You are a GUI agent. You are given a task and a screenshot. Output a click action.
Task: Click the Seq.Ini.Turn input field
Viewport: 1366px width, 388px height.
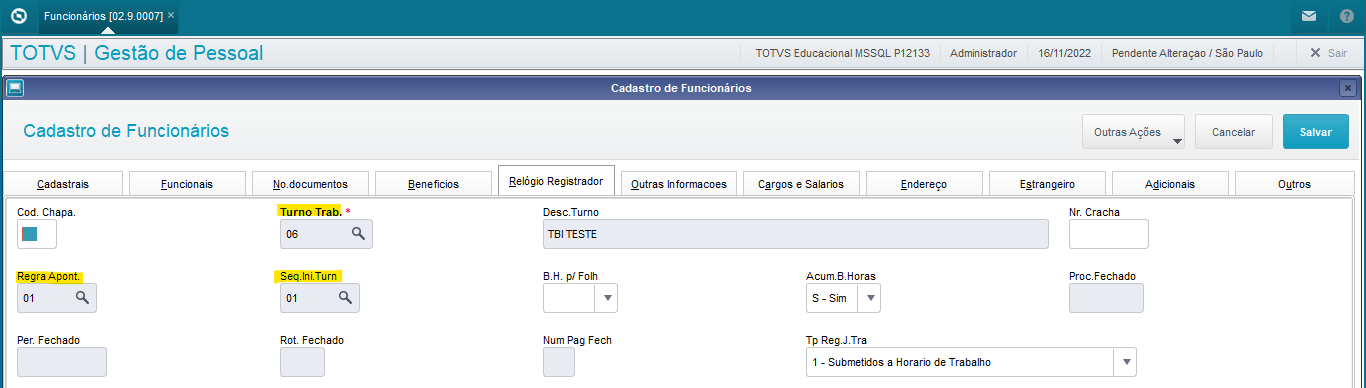320,298
